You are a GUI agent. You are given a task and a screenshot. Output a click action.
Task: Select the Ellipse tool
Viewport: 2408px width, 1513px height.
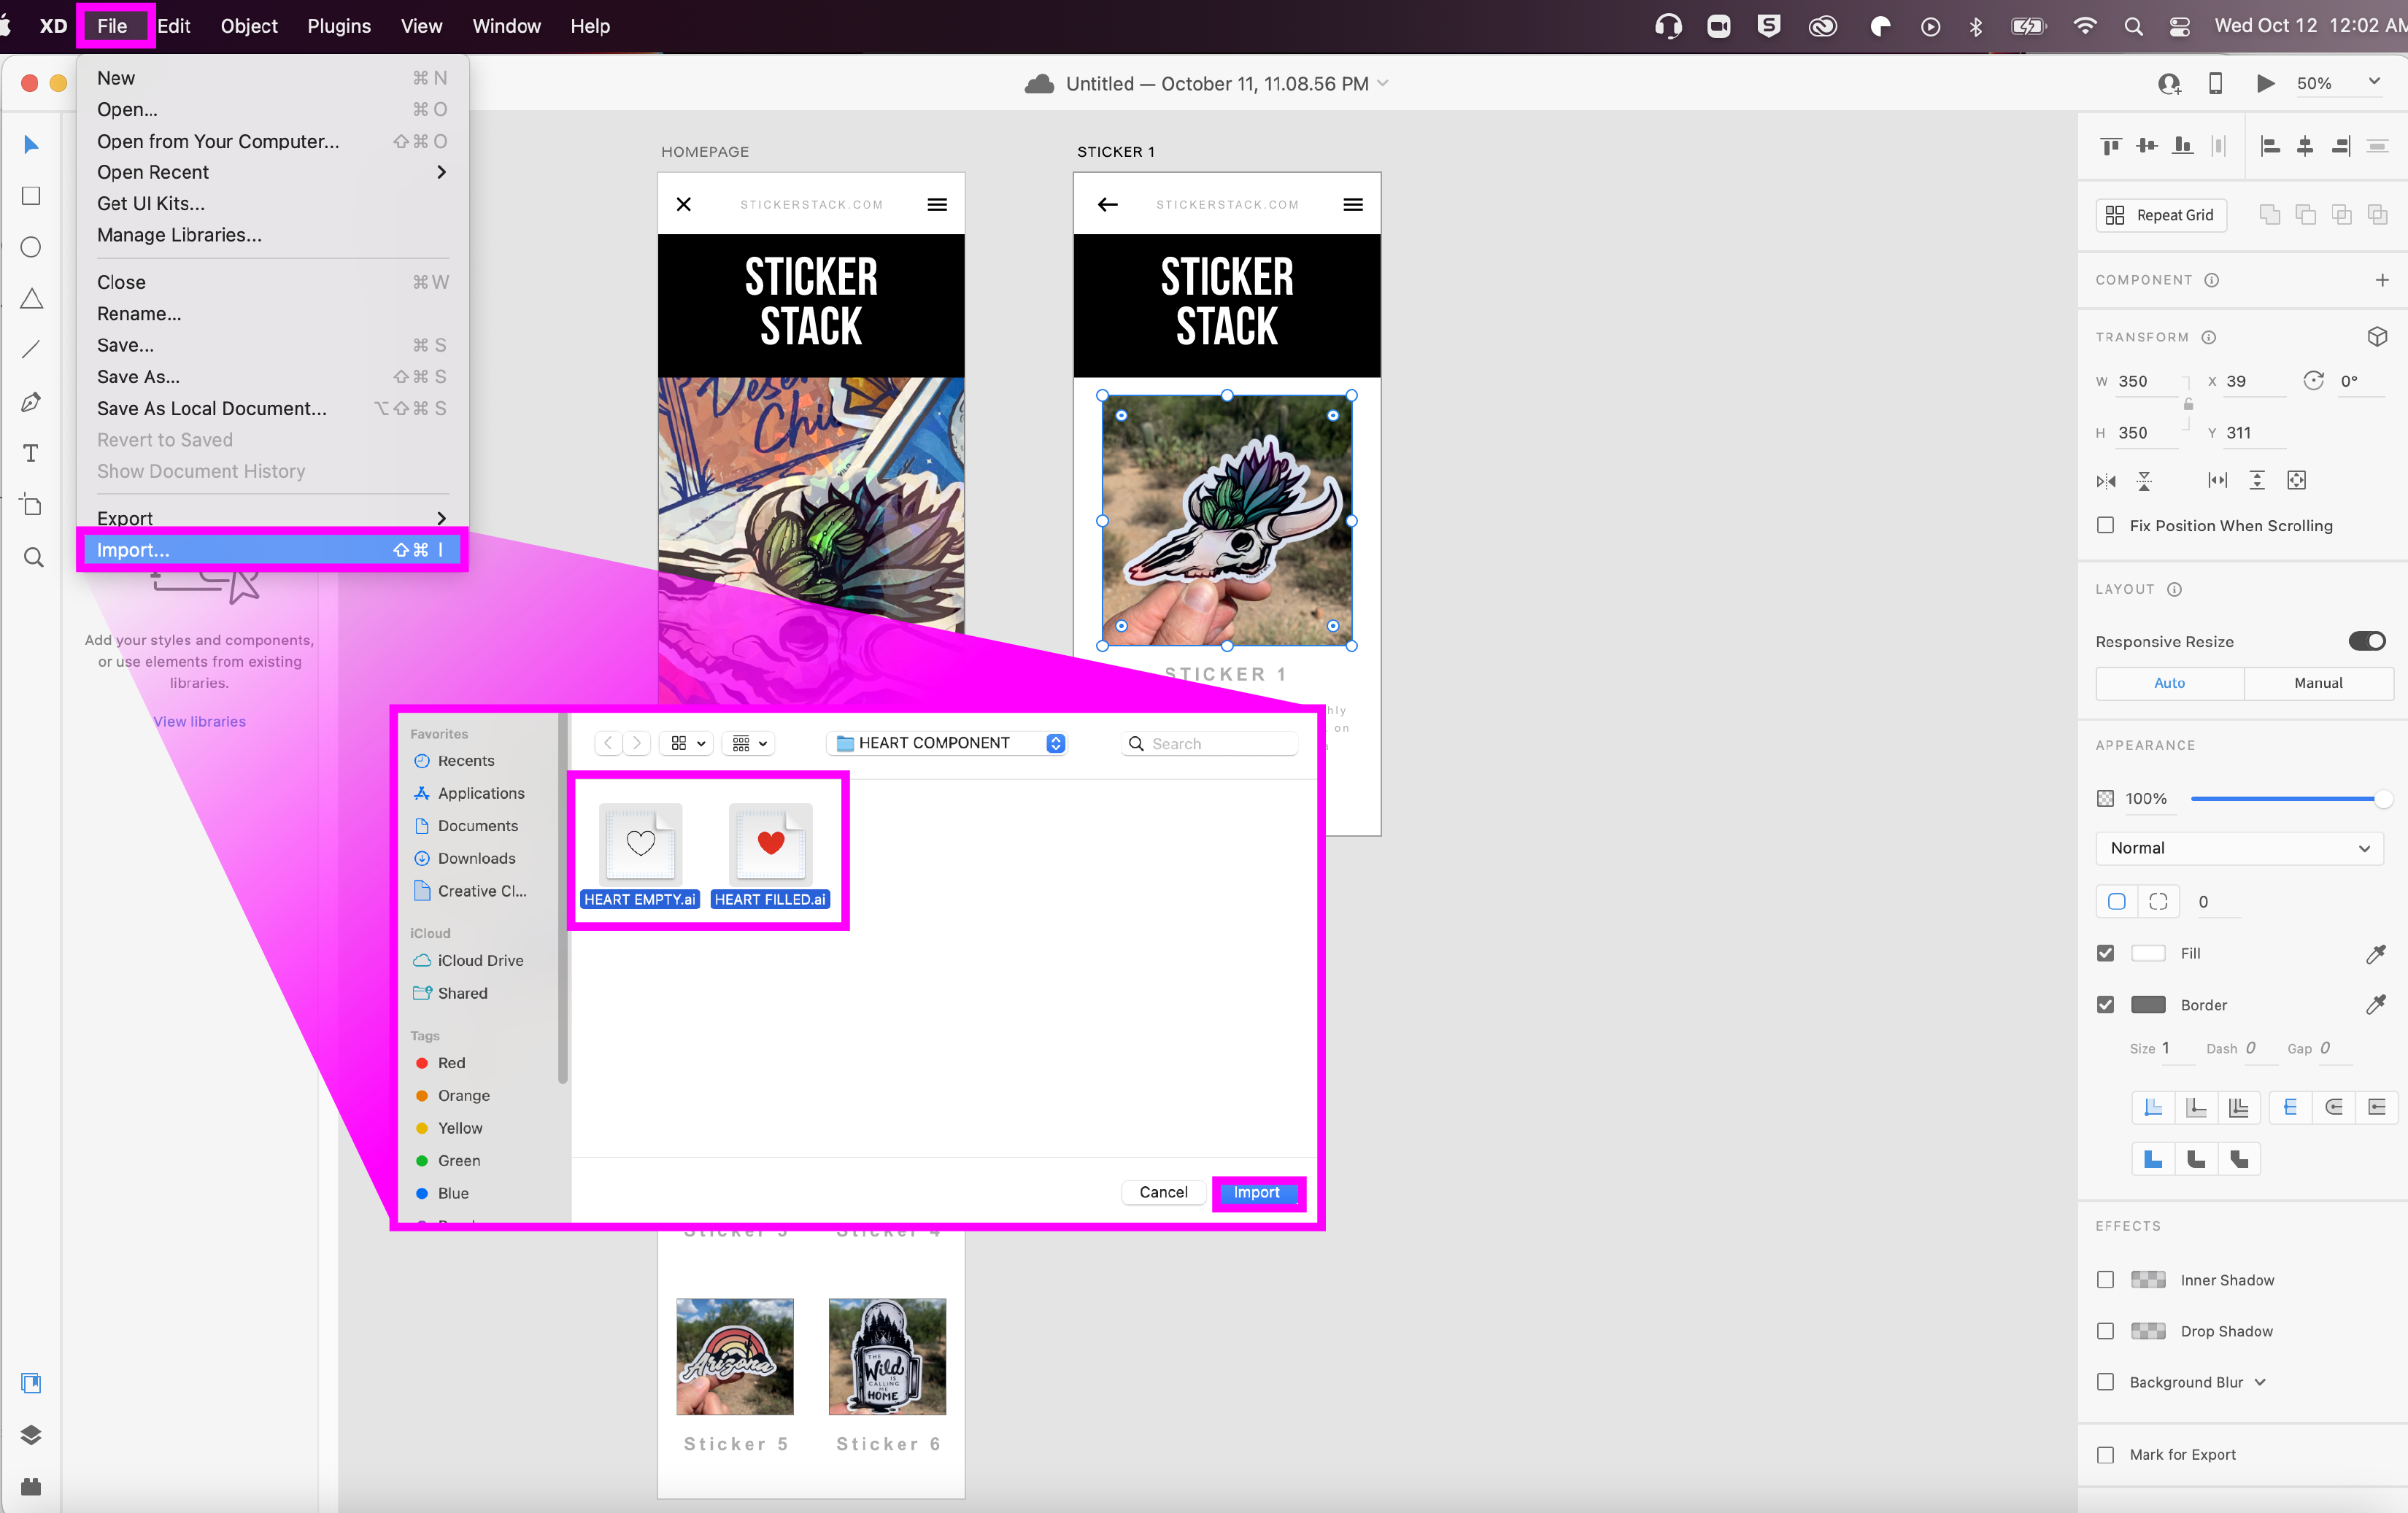click(31, 247)
